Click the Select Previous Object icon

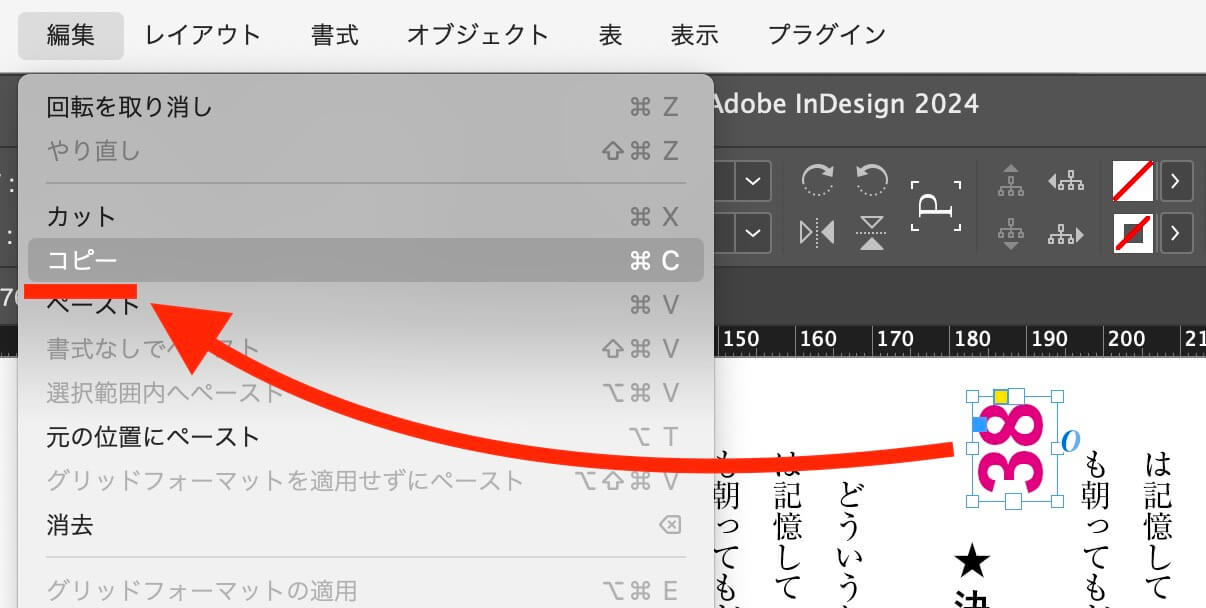coord(1066,181)
